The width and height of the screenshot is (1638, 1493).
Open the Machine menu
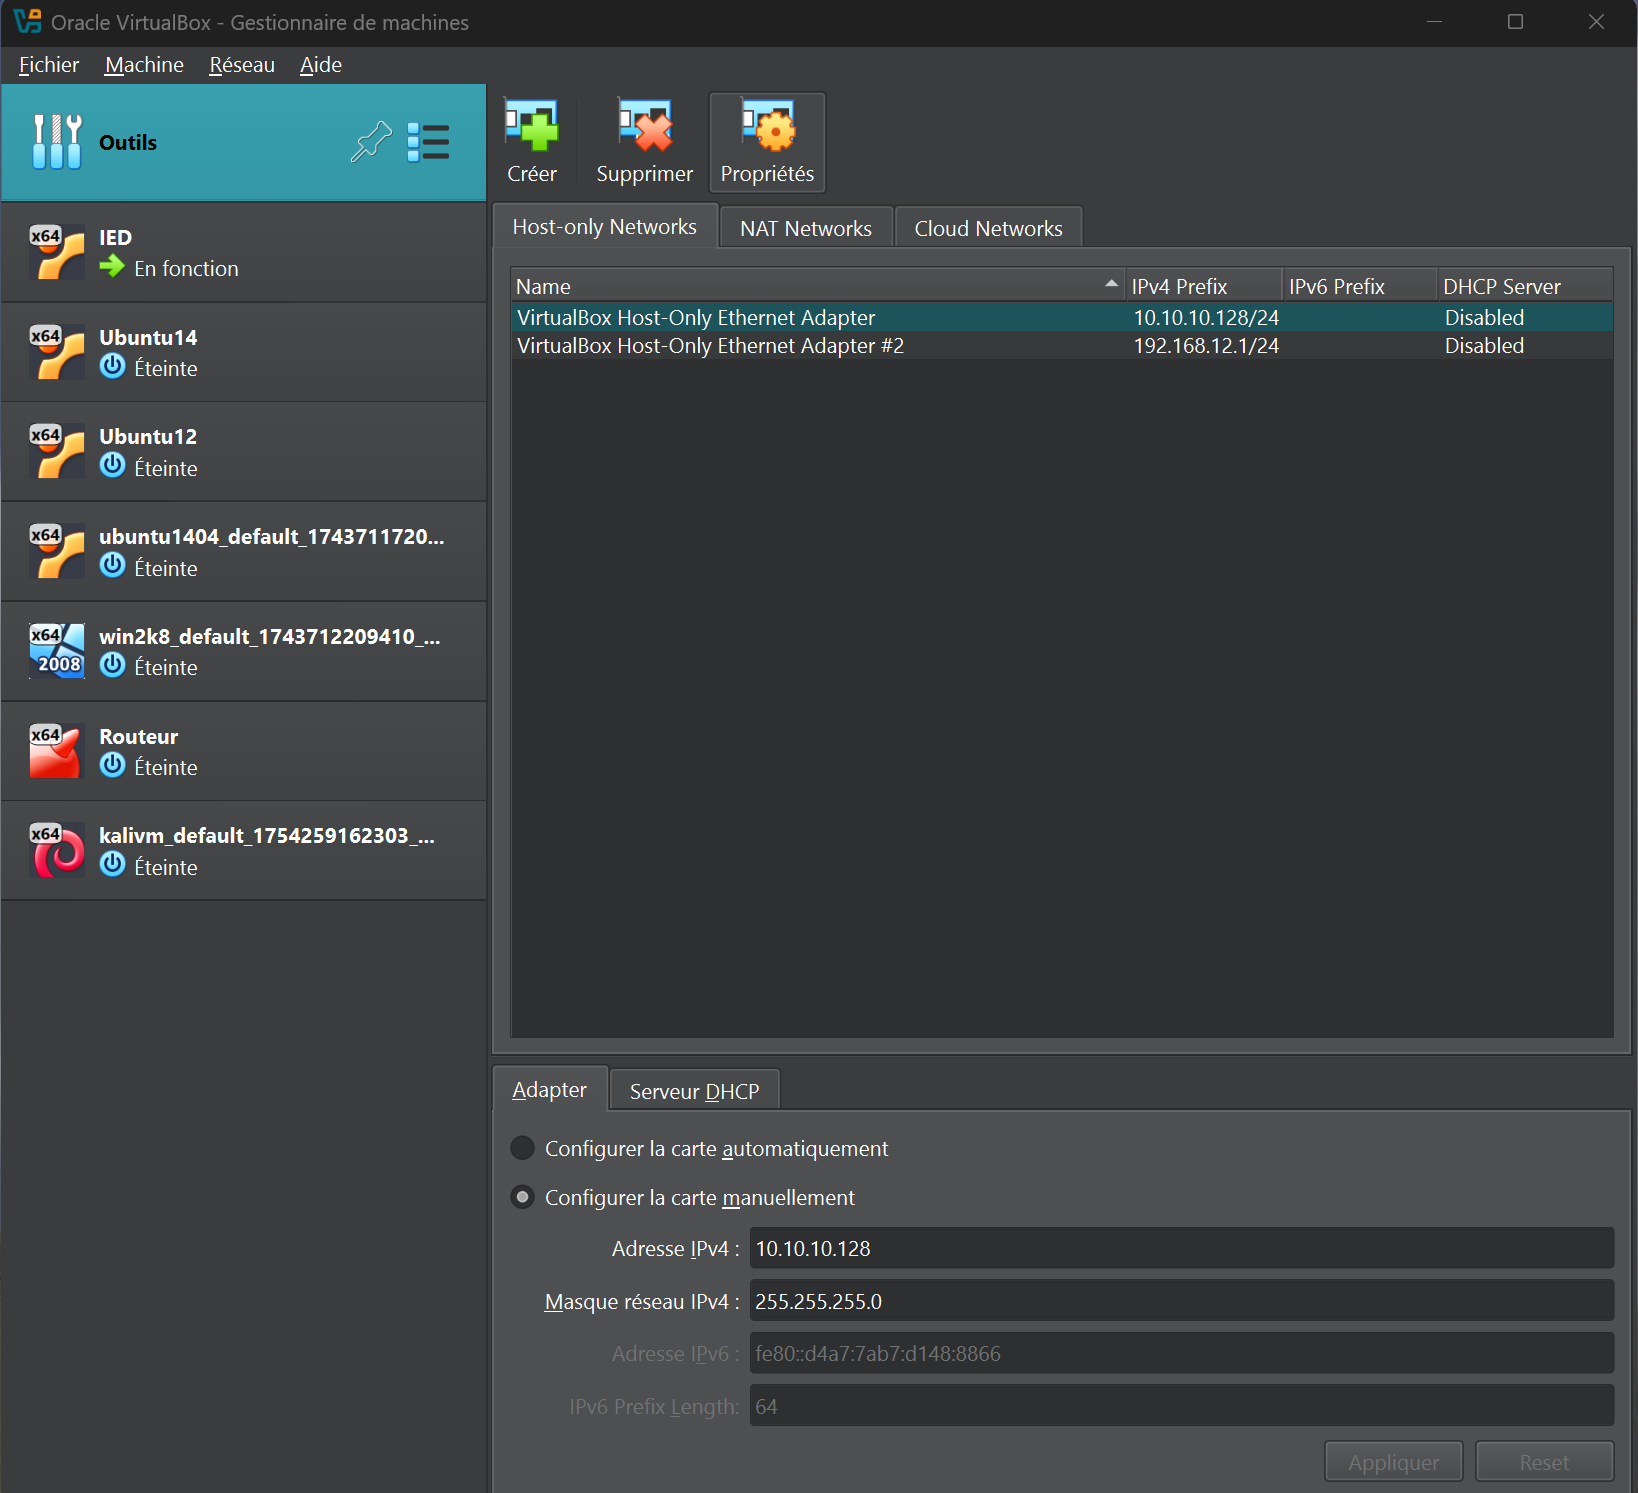[x=144, y=65]
